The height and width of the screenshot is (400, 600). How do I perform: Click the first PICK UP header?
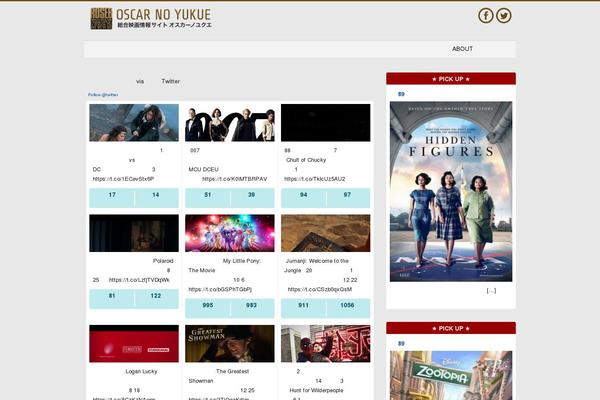451,79
